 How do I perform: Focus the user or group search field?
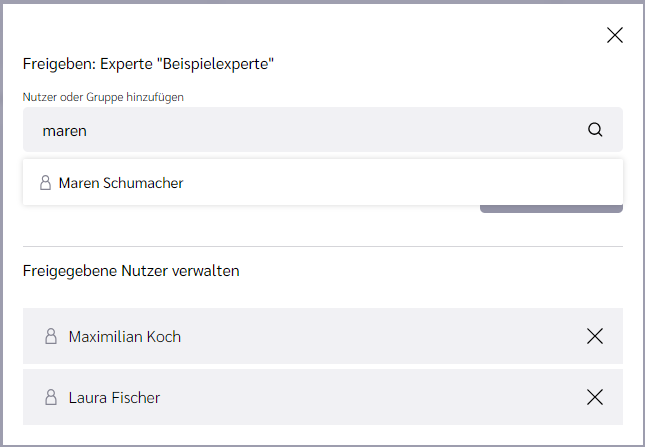tap(322, 130)
